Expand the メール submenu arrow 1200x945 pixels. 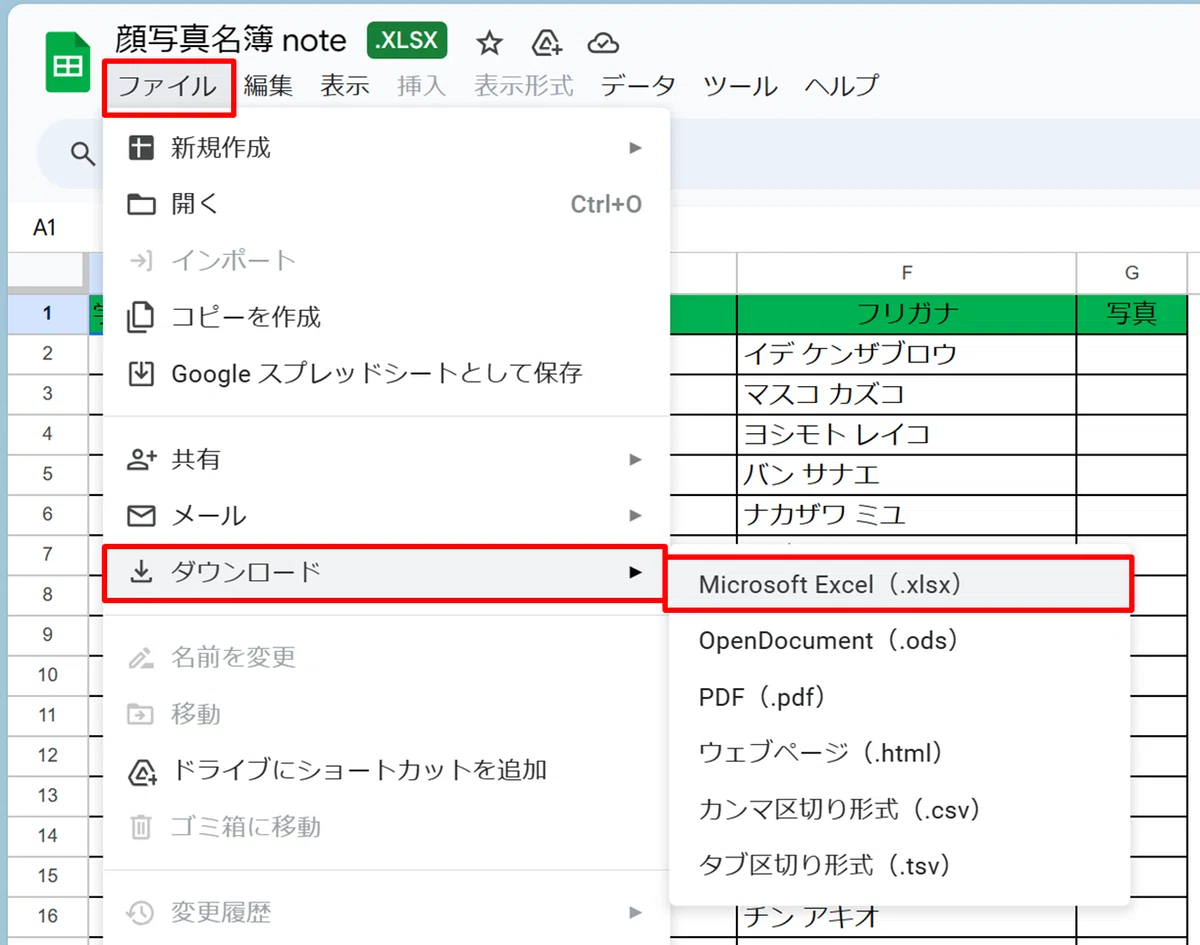[635, 516]
